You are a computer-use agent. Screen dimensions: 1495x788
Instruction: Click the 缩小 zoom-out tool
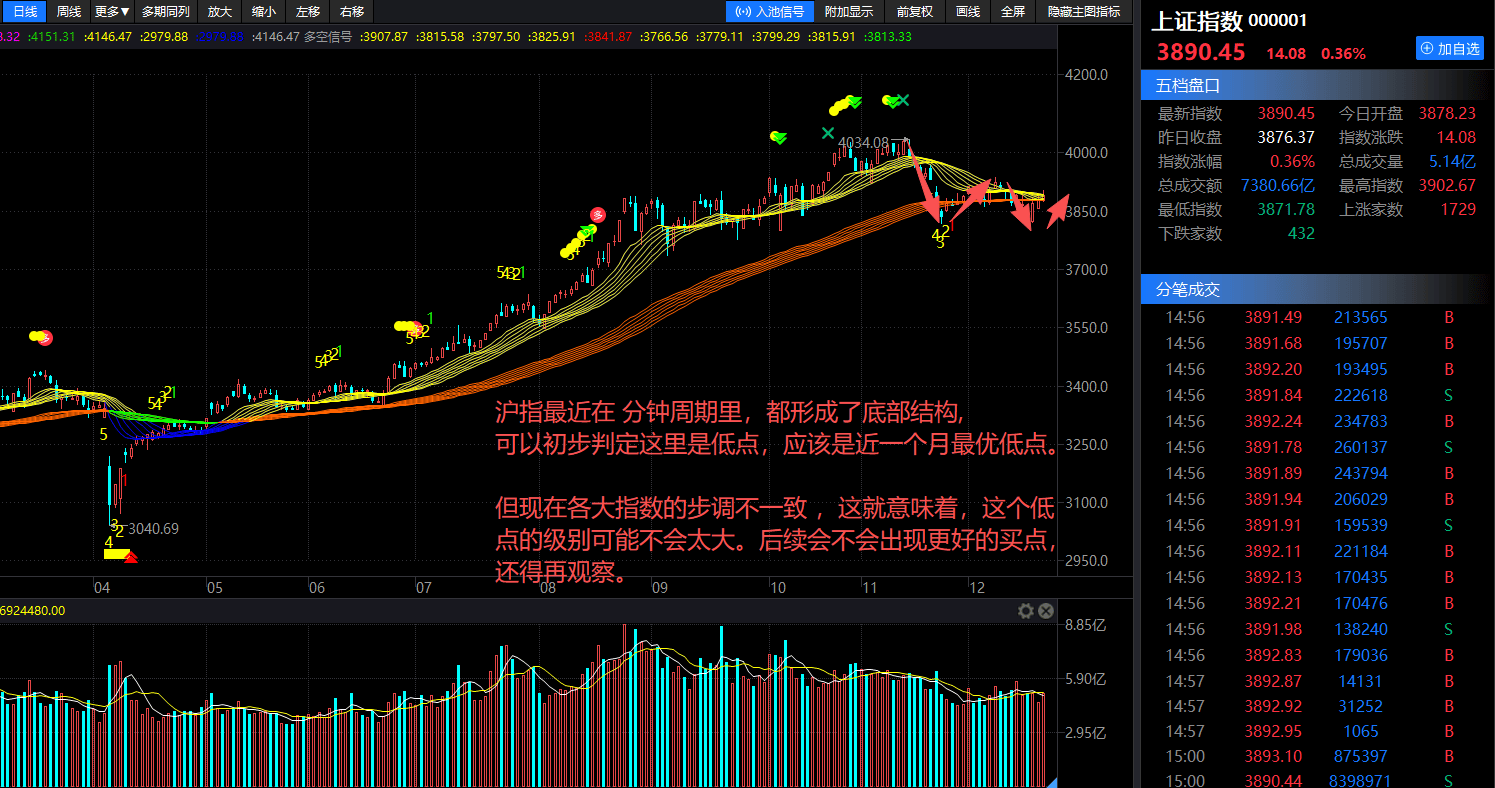tap(263, 12)
